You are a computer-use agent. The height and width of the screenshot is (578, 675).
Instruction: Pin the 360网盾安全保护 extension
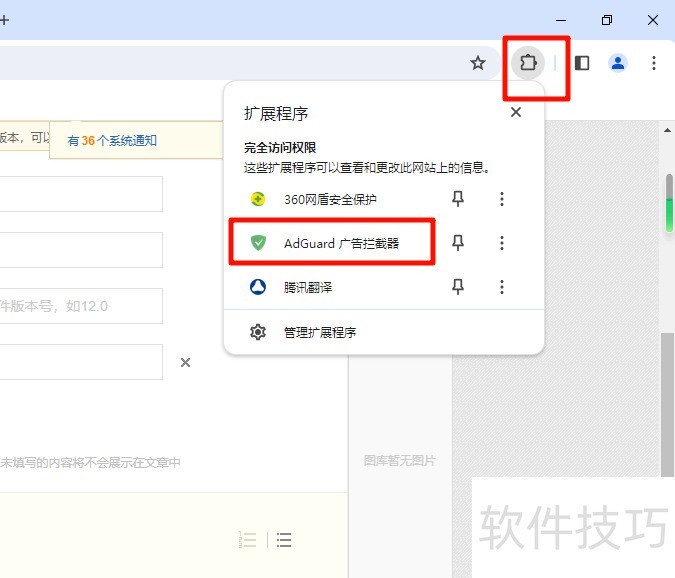458,199
